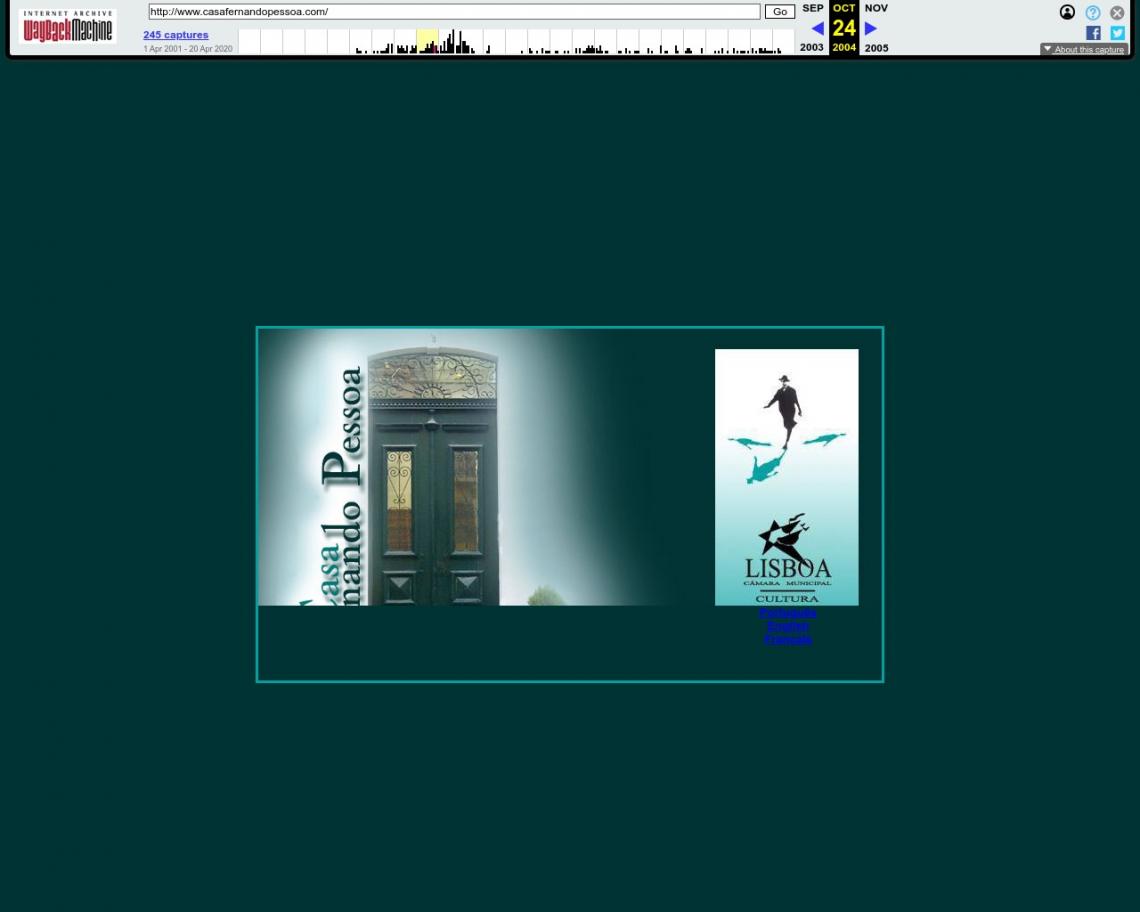Image resolution: width=1140 pixels, height=912 pixels.
Task: Open the 245 captures link
Action: [x=175, y=35]
